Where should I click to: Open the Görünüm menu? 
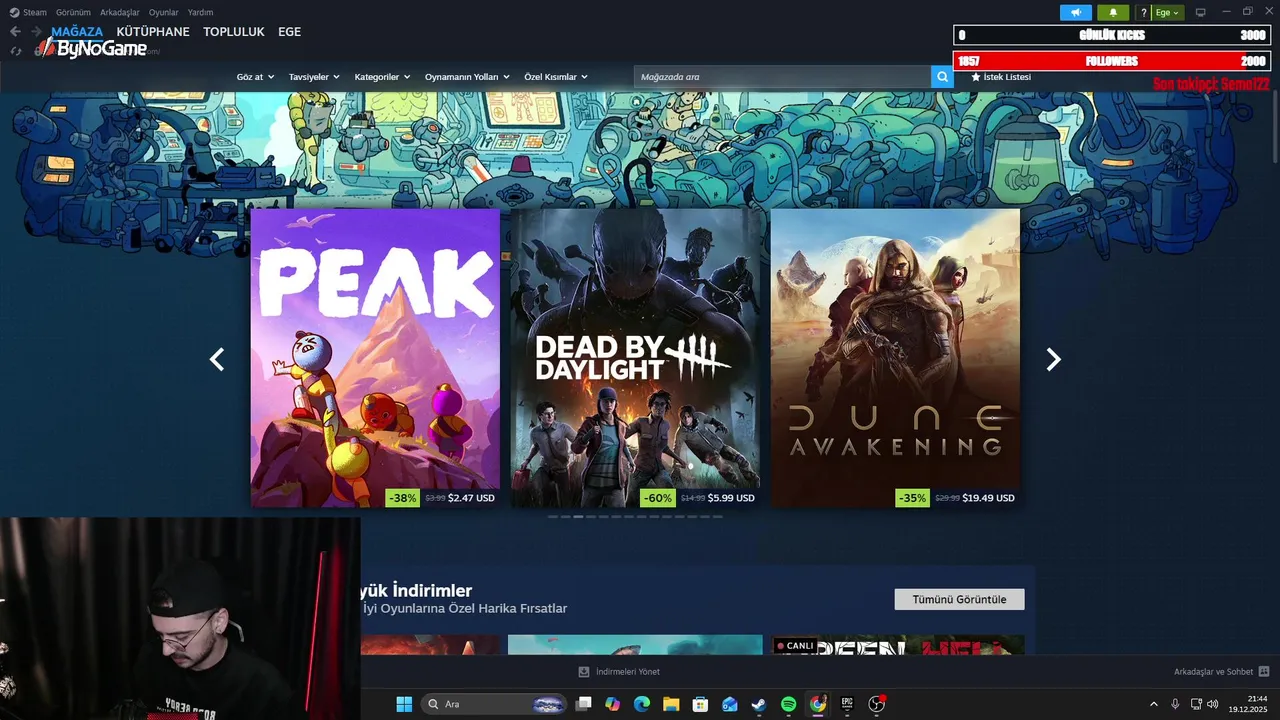coord(73,13)
